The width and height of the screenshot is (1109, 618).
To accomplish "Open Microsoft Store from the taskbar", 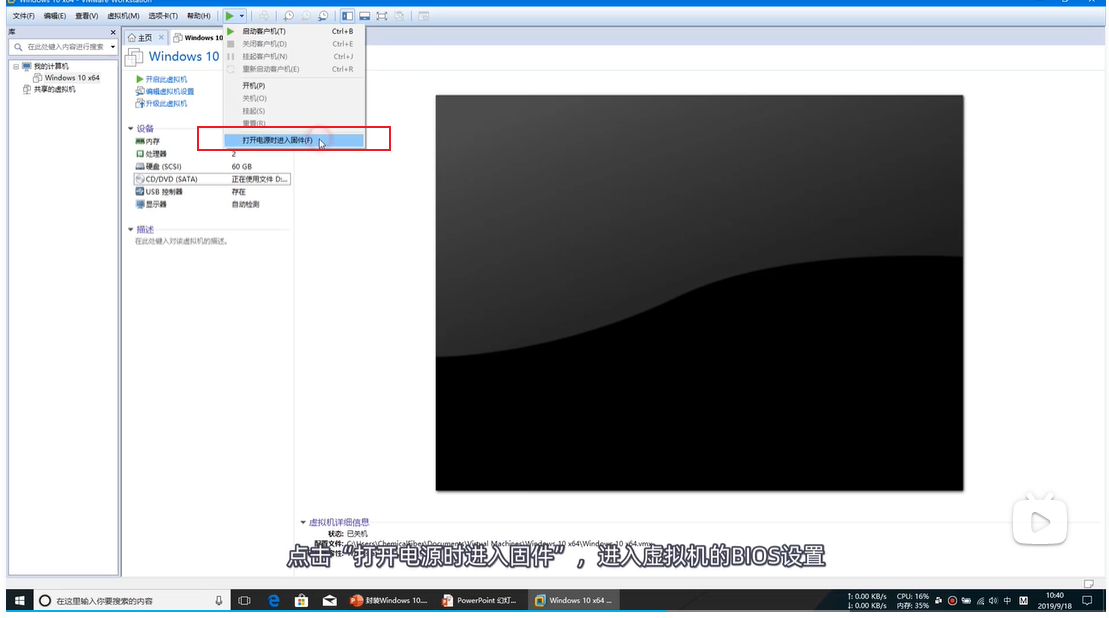I will [x=301, y=600].
